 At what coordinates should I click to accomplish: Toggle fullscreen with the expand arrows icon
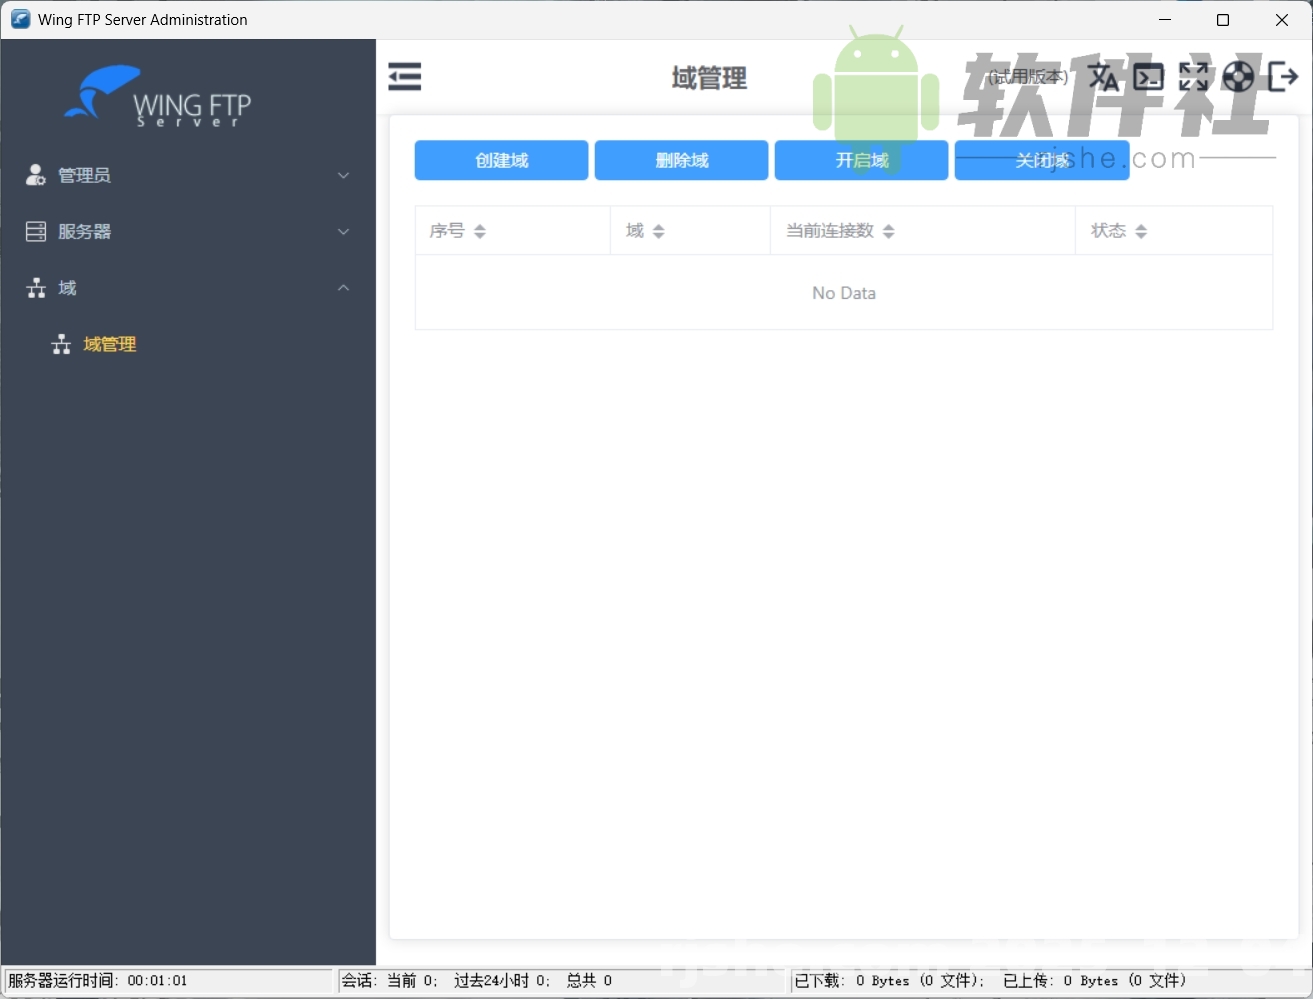click(x=1193, y=76)
